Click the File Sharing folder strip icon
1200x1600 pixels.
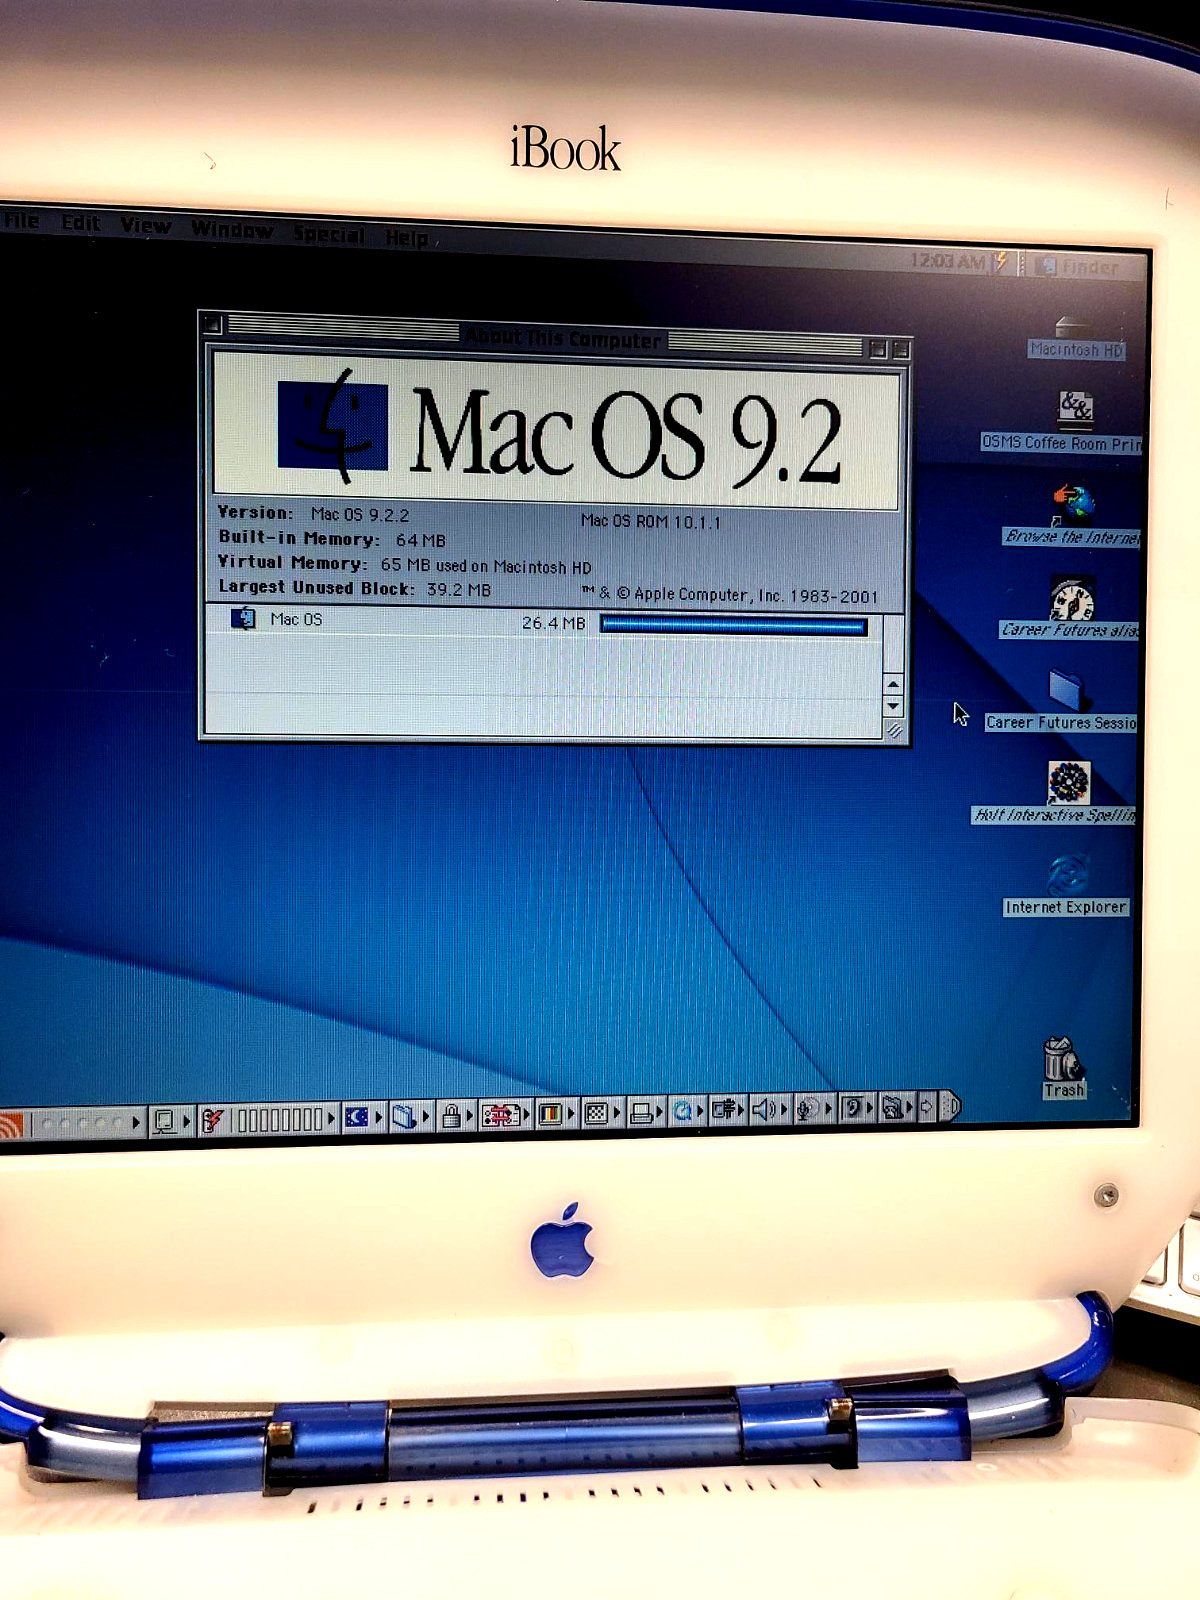403,1116
